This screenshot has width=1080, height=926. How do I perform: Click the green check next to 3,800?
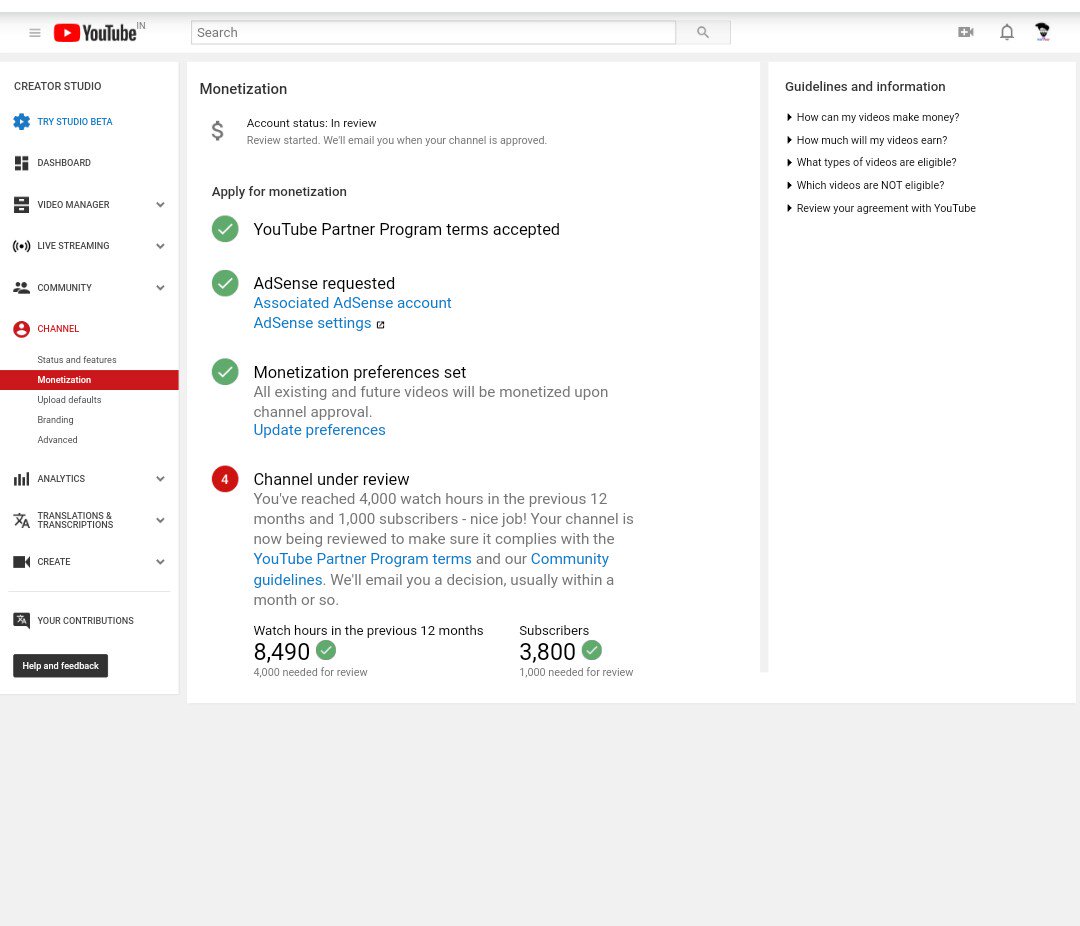click(592, 650)
